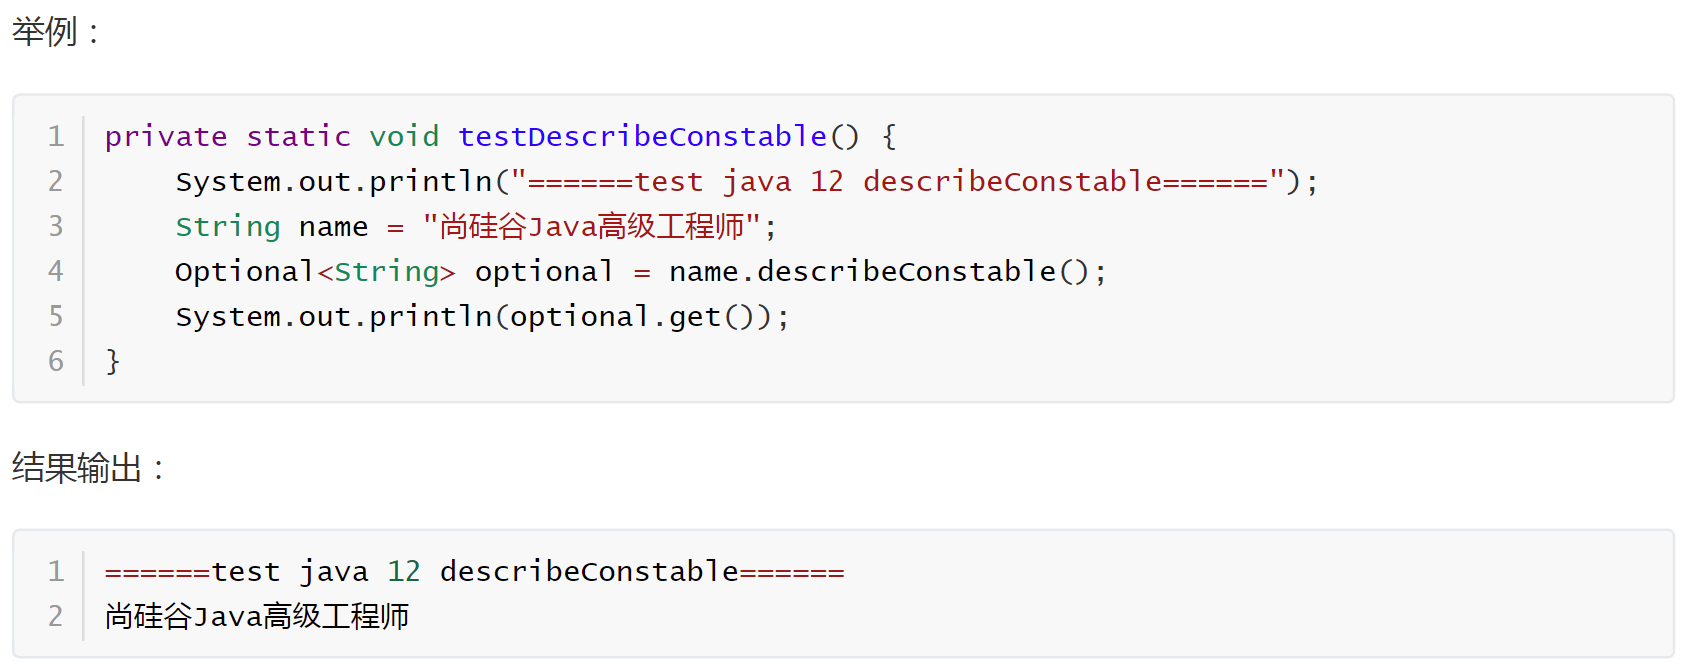
Task: Click the 'static' keyword on line 1
Action: (x=298, y=136)
